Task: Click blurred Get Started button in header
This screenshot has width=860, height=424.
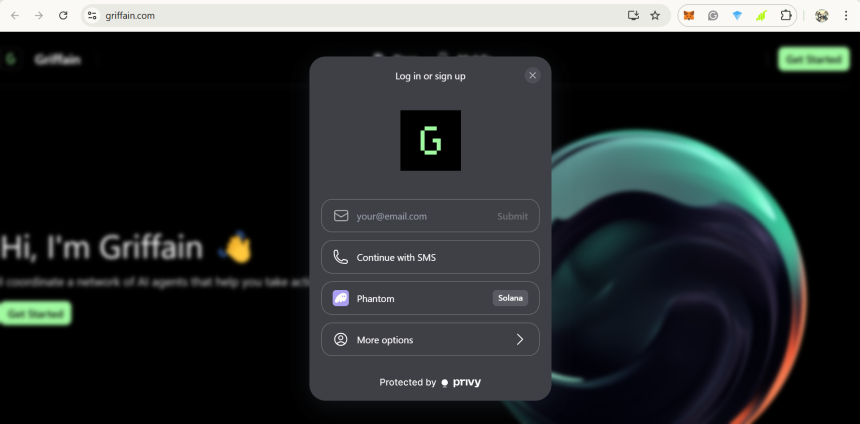Action: point(813,59)
